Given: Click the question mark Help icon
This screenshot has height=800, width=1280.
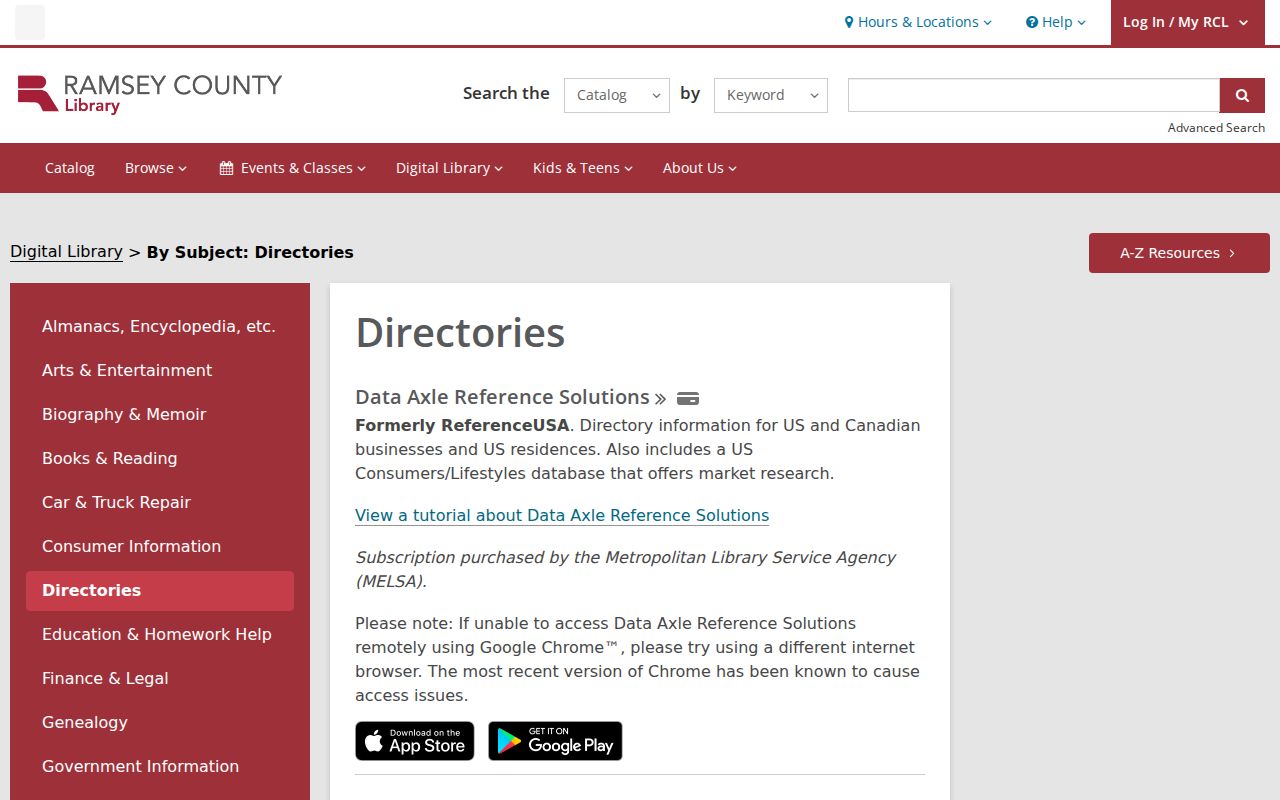Looking at the screenshot, I should tap(1032, 22).
